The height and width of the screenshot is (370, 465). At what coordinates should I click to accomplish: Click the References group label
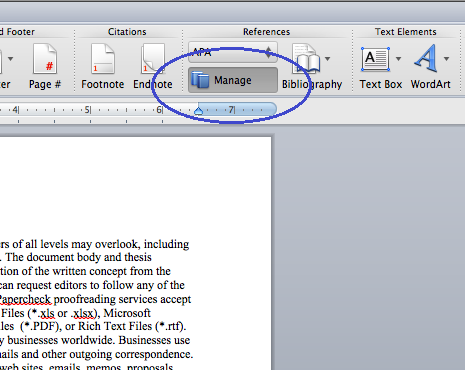(266, 32)
